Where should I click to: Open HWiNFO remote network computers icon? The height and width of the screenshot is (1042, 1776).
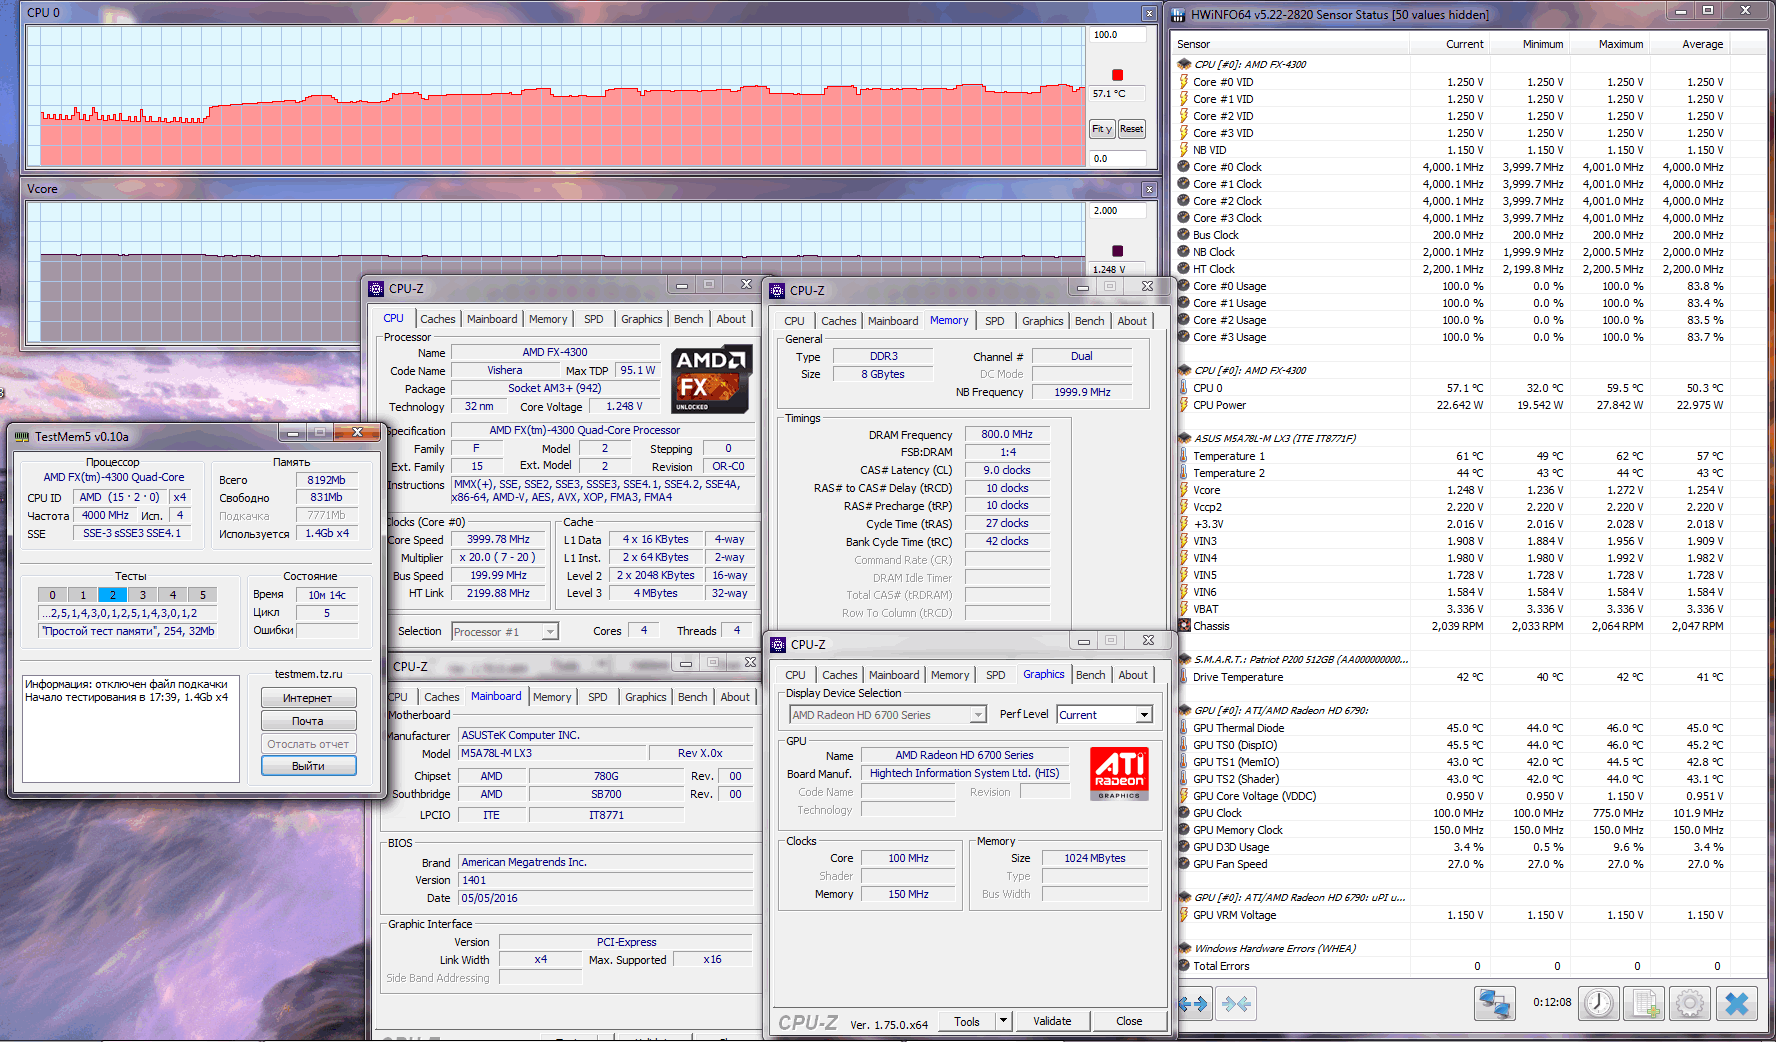click(x=1495, y=1003)
